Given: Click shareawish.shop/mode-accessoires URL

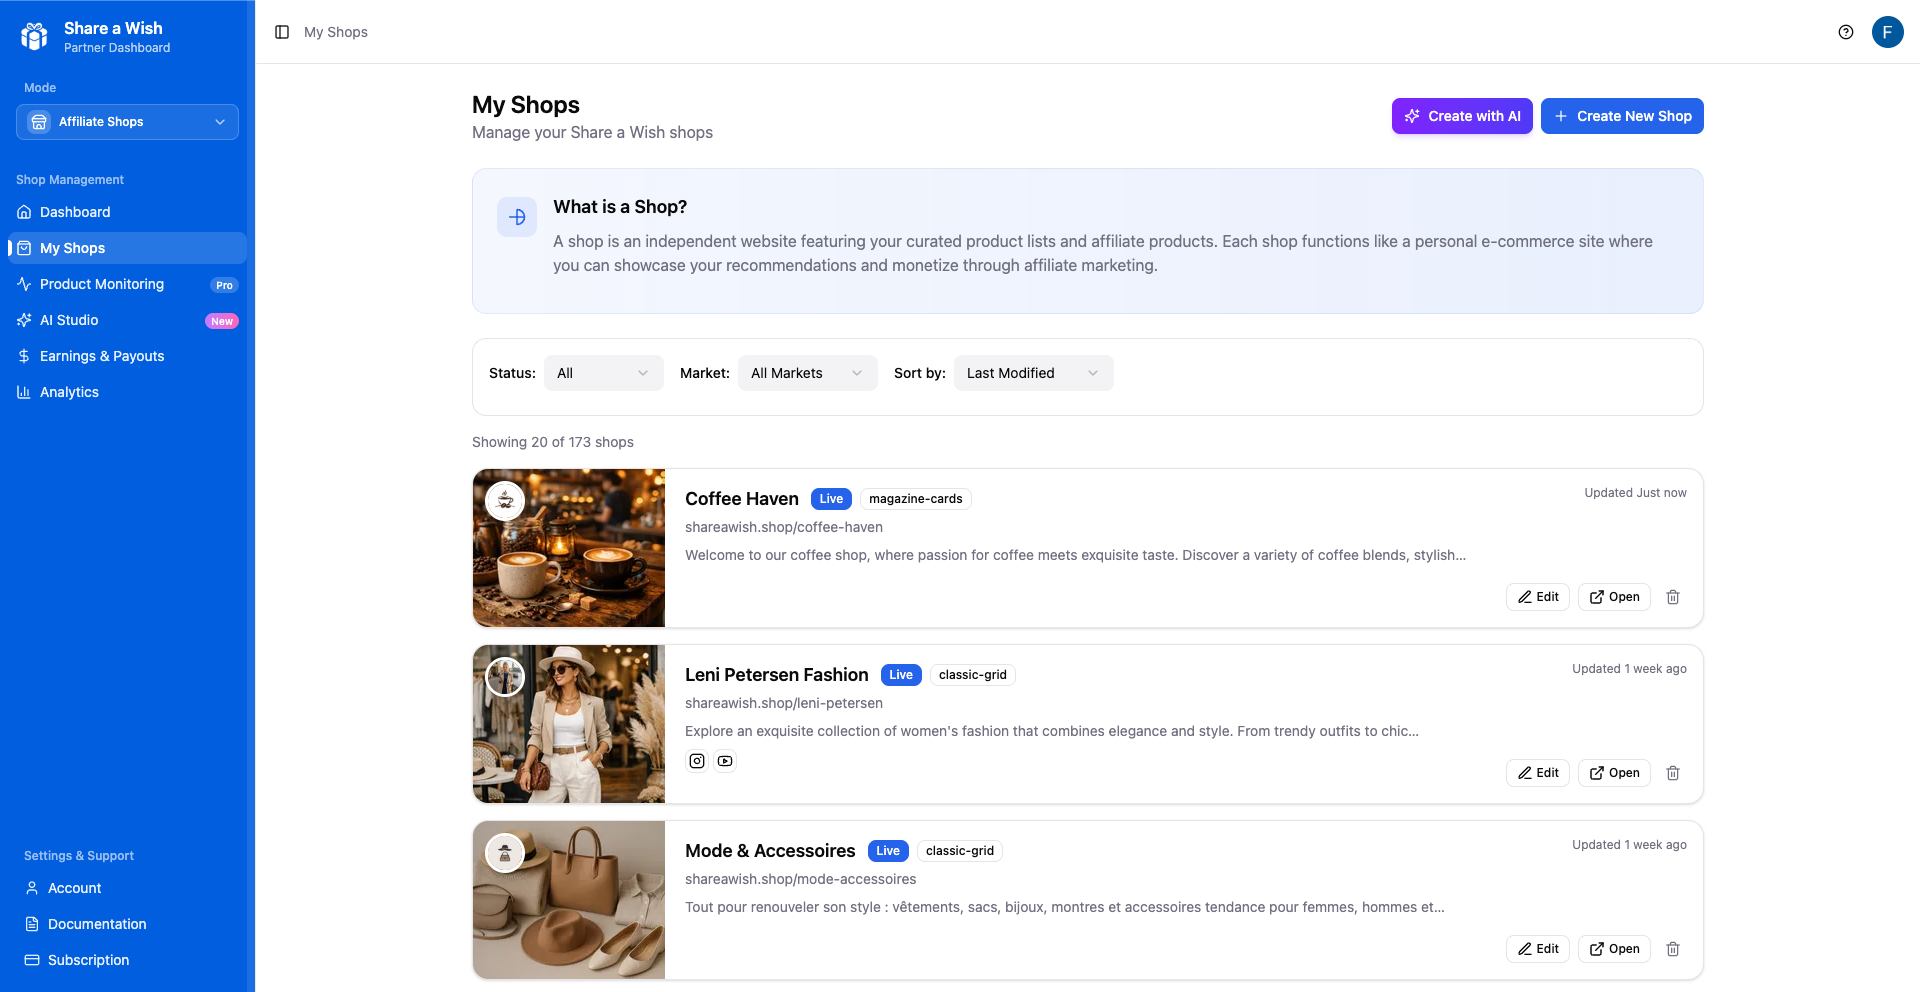Looking at the screenshot, I should pos(801,879).
